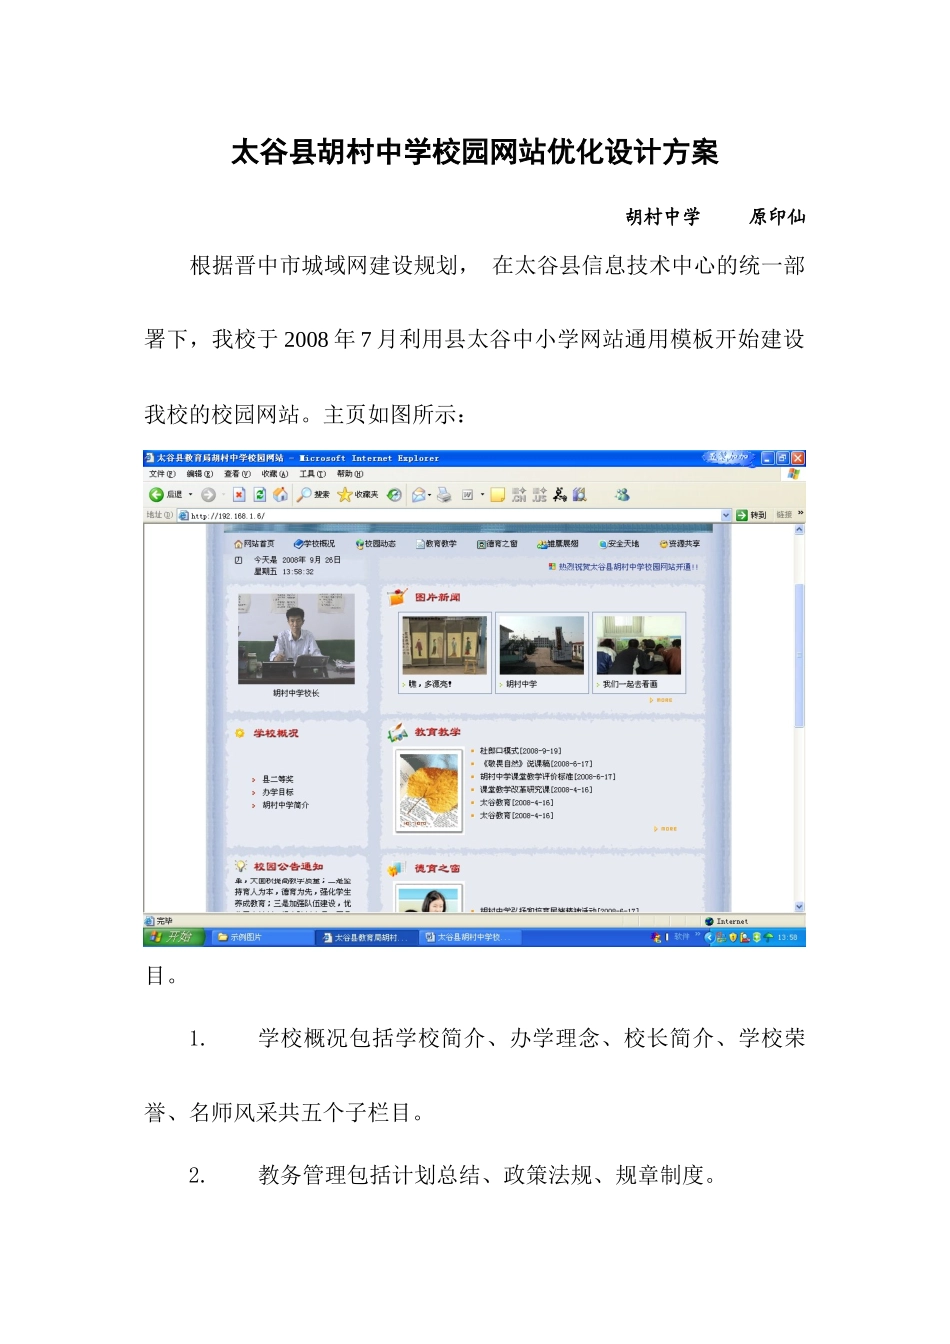Viewport: 950px width, 1344px height.
Task: Click the red Stop loading icon
Action: click(x=239, y=495)
